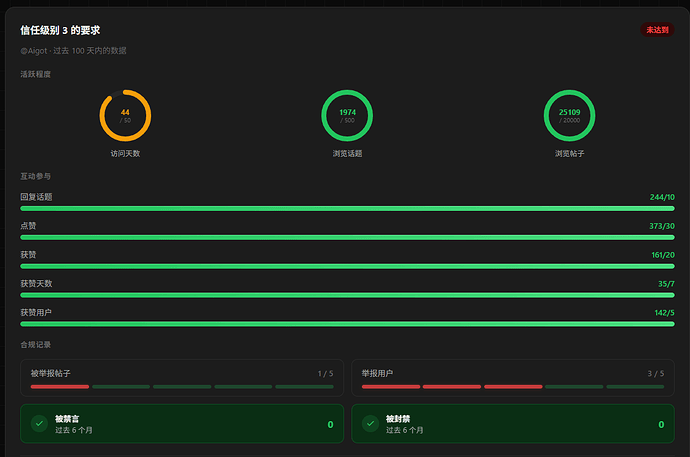Viewport: 690px width, 457px height.
Task: Click the 373/30 value
Action: 662,226
